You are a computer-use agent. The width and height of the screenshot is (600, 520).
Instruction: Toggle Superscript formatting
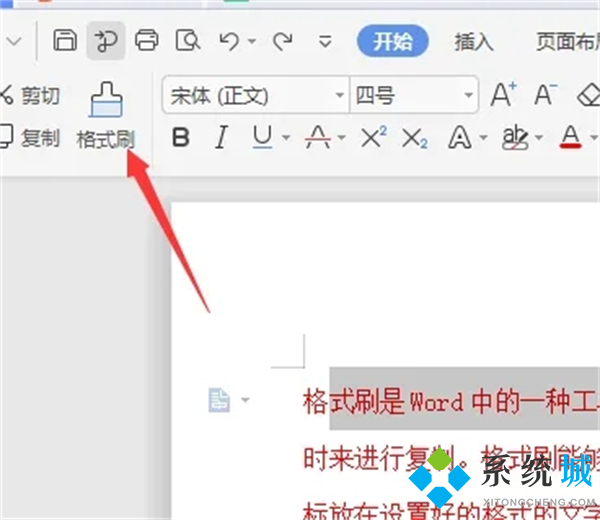pyautogui.click(x=373, y=138)
